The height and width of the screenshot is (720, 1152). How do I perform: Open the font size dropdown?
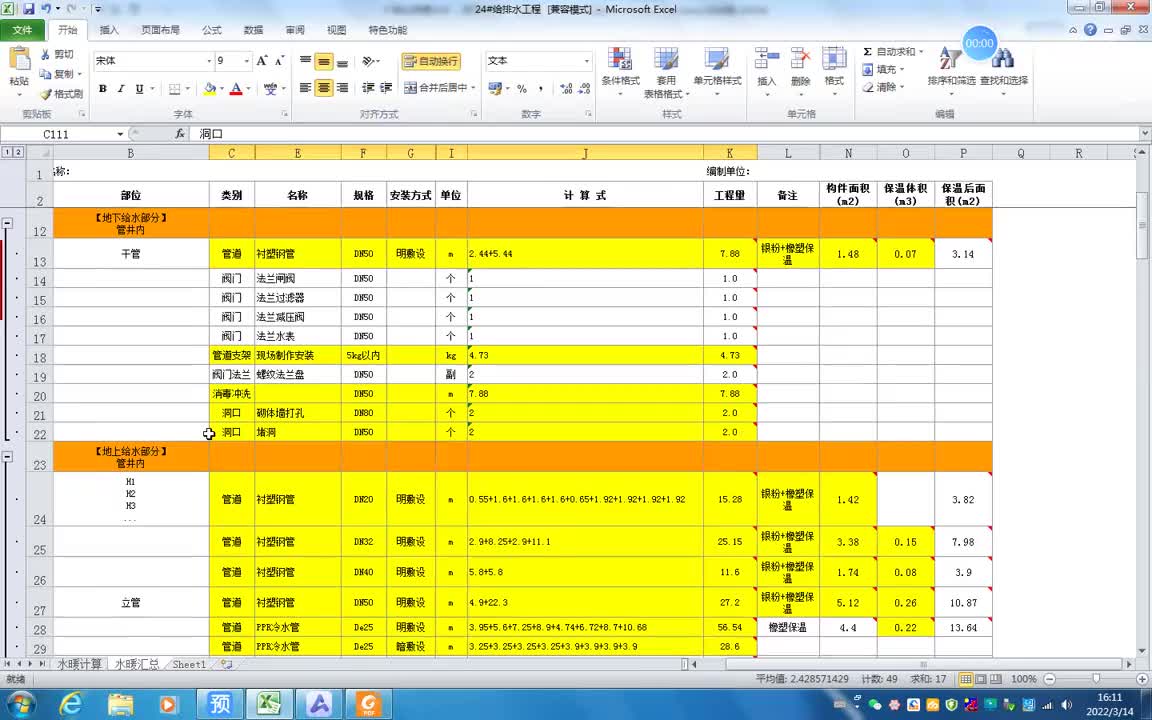[247, 61]
